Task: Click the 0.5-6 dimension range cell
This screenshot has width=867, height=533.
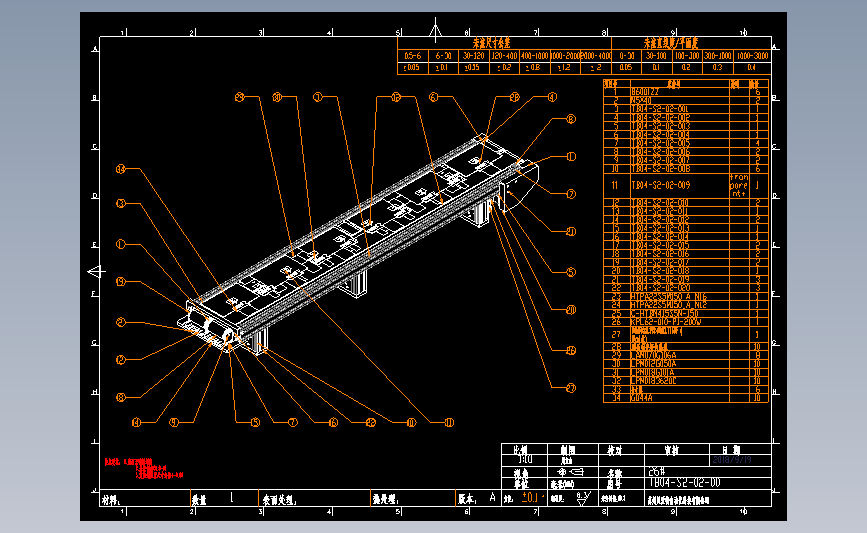Action: (x=412, y=56)
